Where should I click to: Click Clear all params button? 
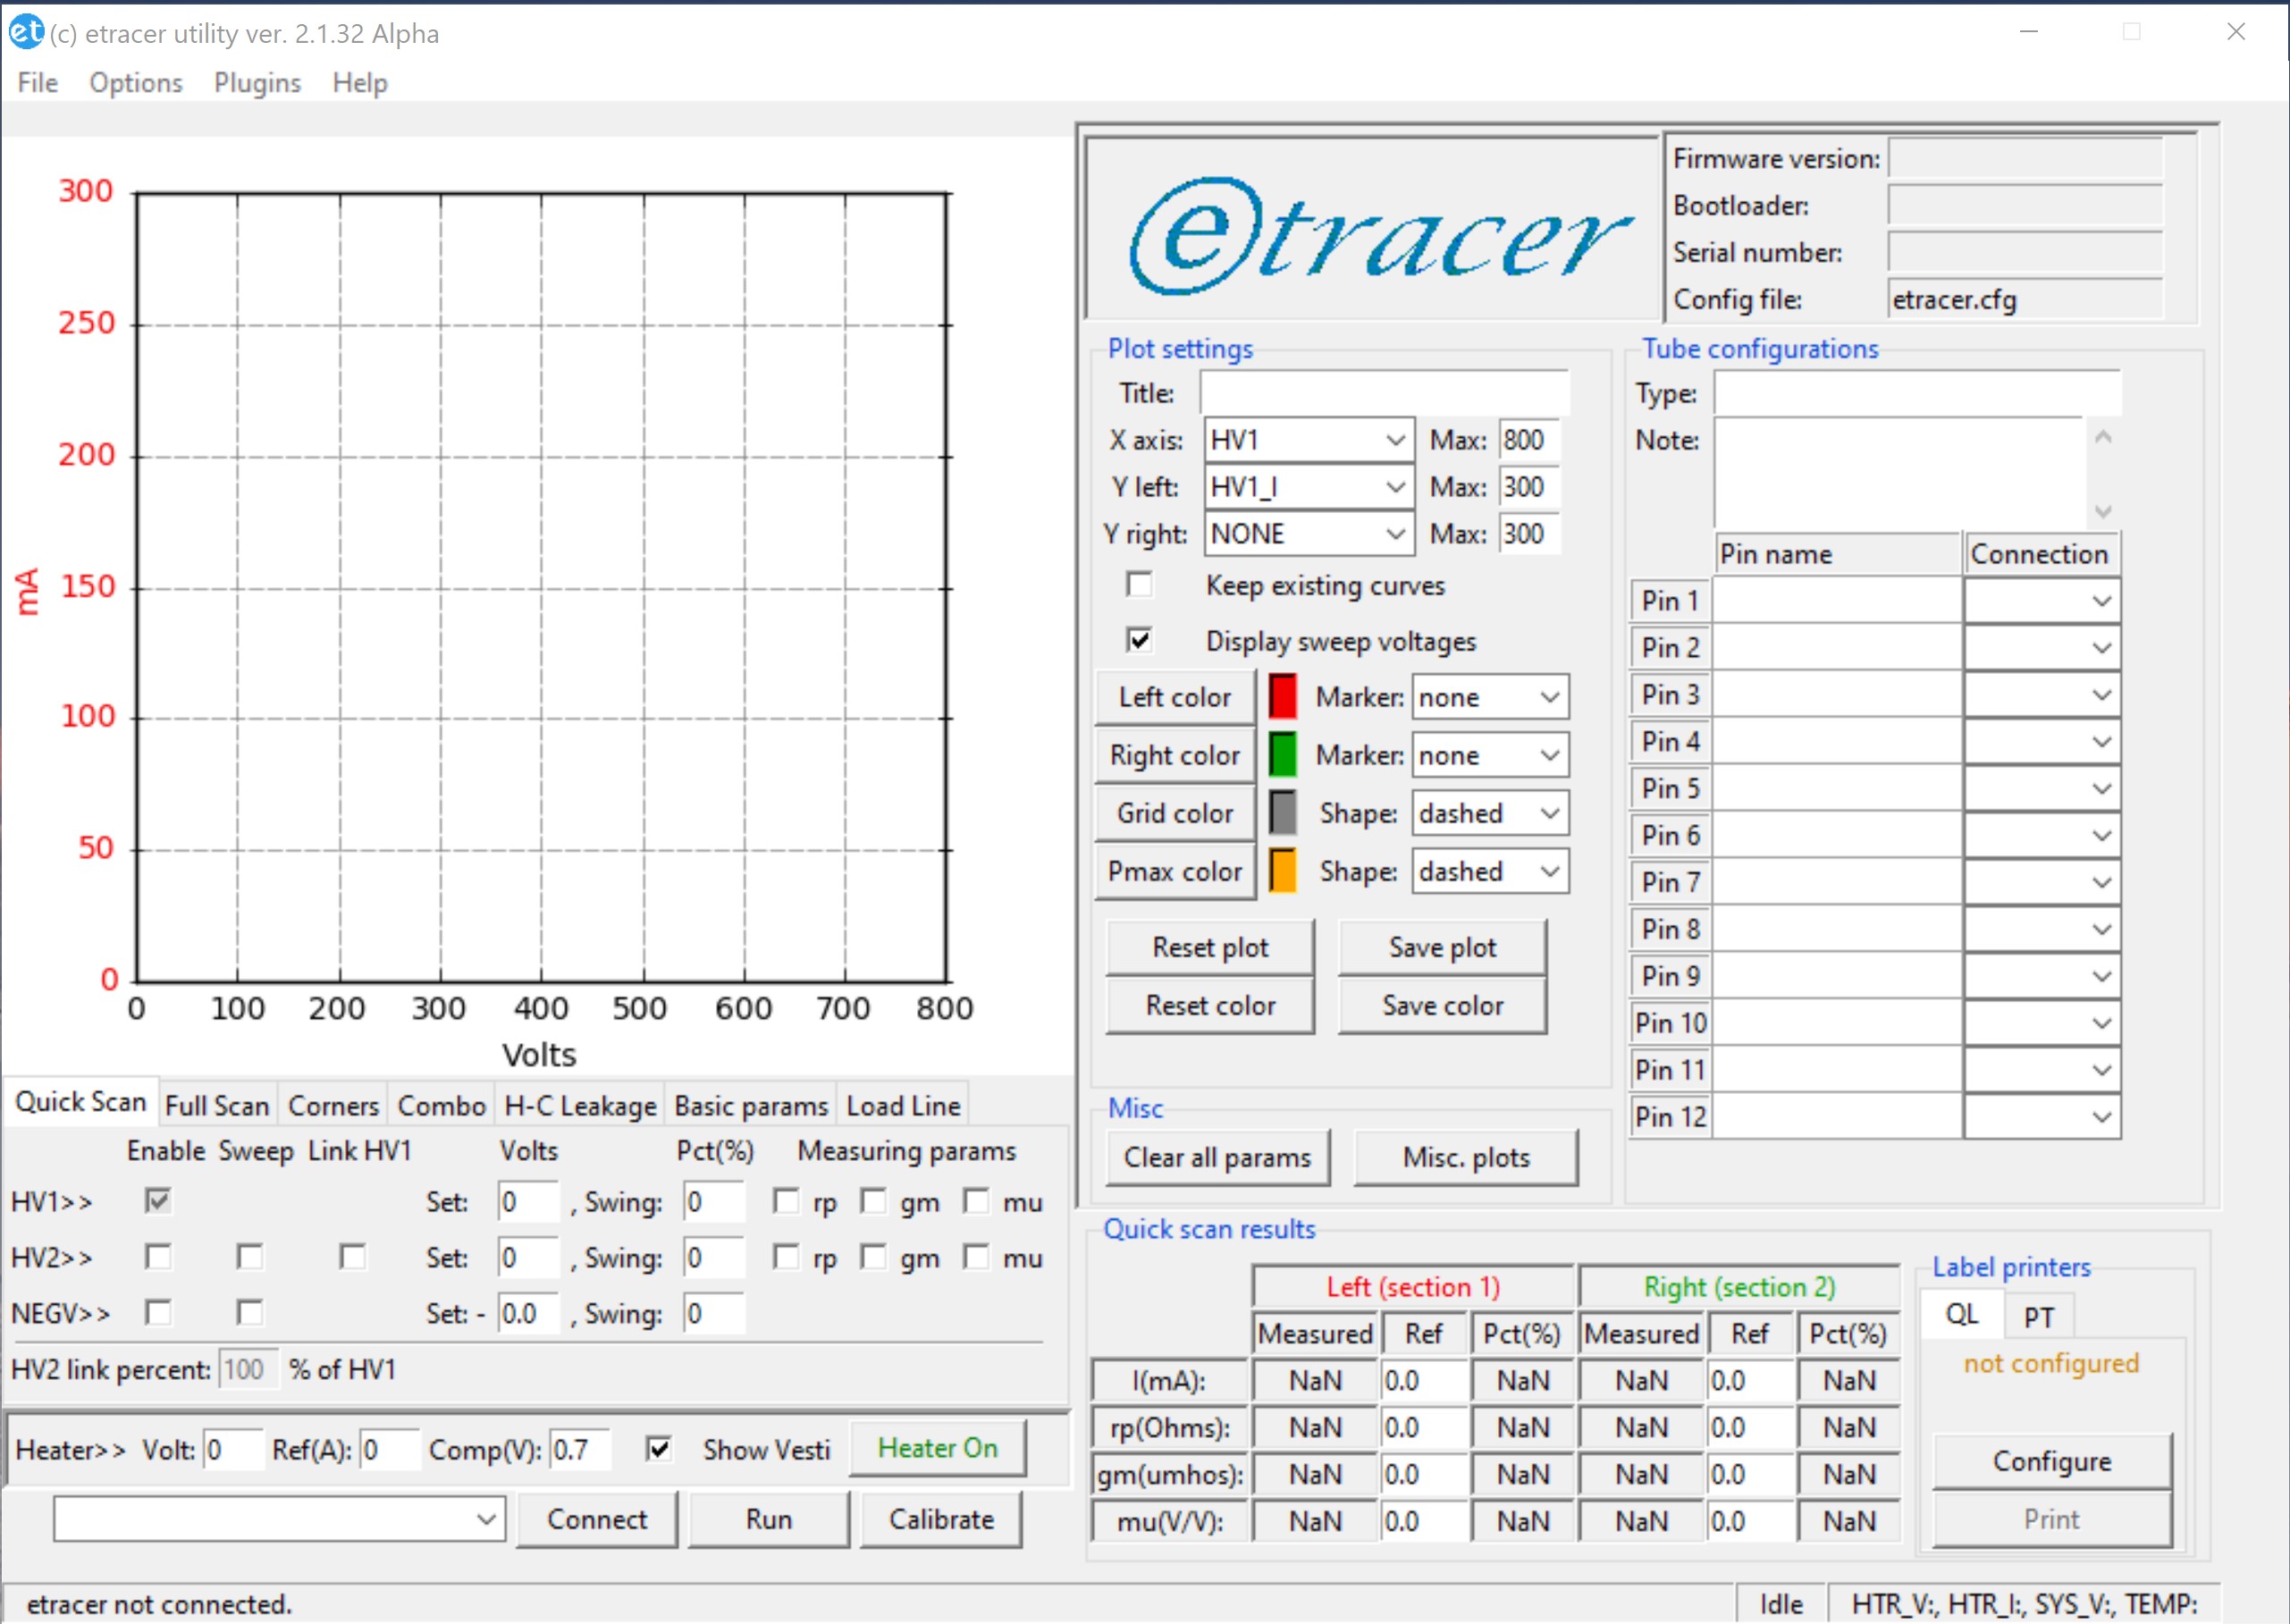point(1217,1157)
